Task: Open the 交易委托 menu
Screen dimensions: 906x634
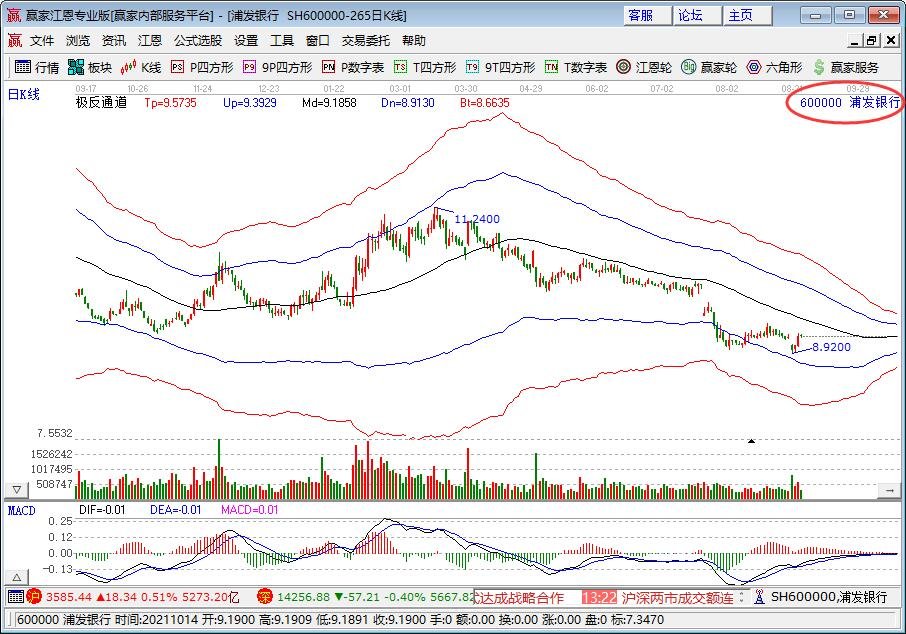Action: point(366,41)
